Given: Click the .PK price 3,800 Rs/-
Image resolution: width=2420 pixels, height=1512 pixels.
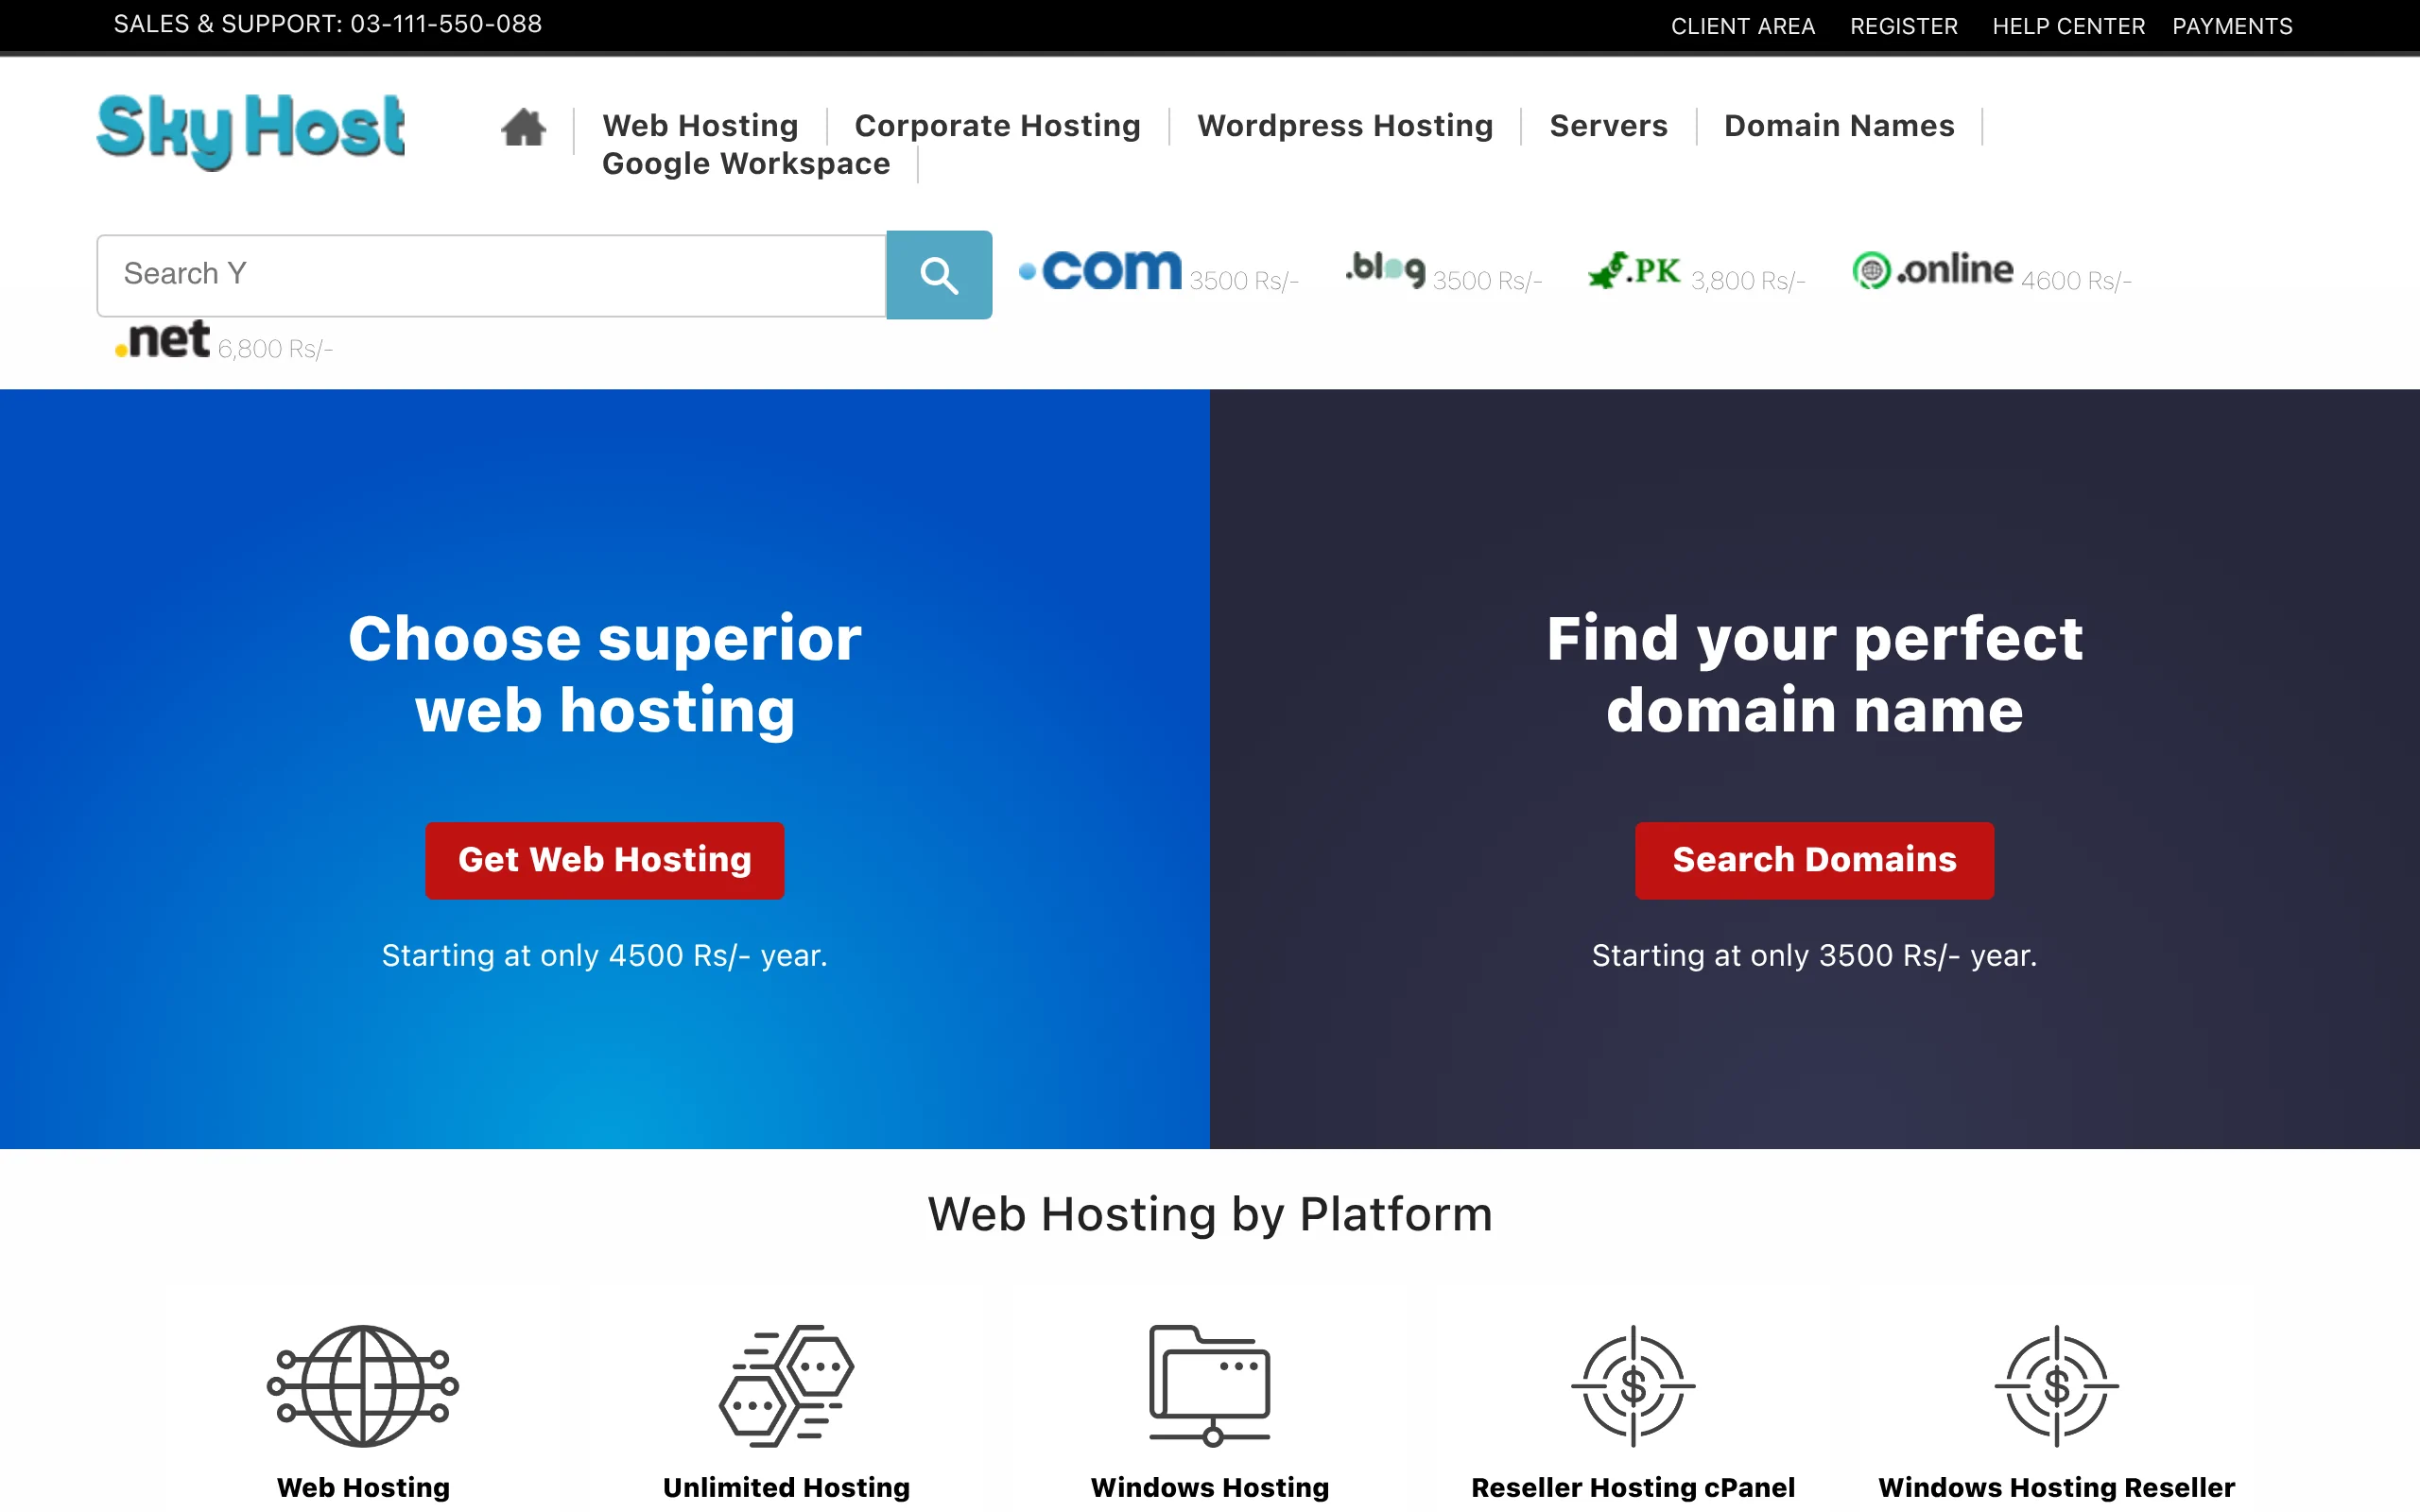Looking at the screenshot, I should coord(1748,281).
